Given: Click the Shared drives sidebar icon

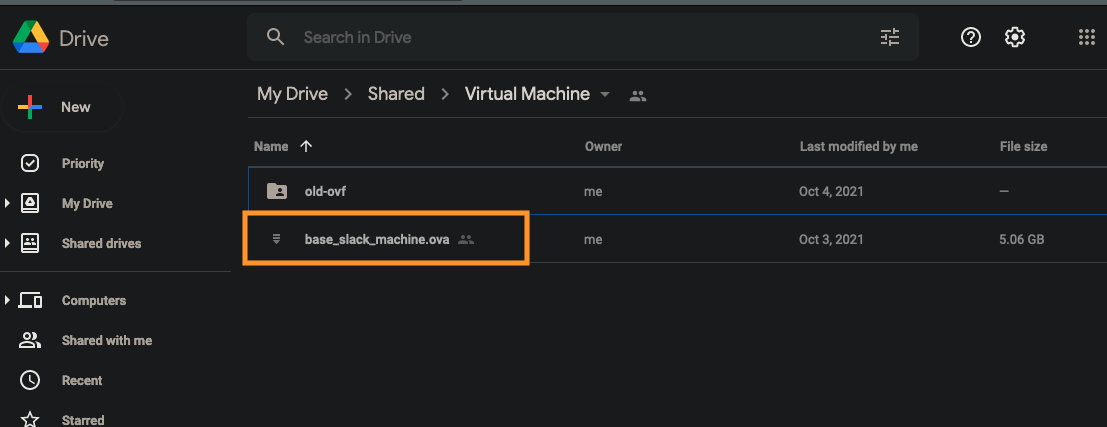Looking at the screenshot, I should pyautogui.click(x=30, y=243).
